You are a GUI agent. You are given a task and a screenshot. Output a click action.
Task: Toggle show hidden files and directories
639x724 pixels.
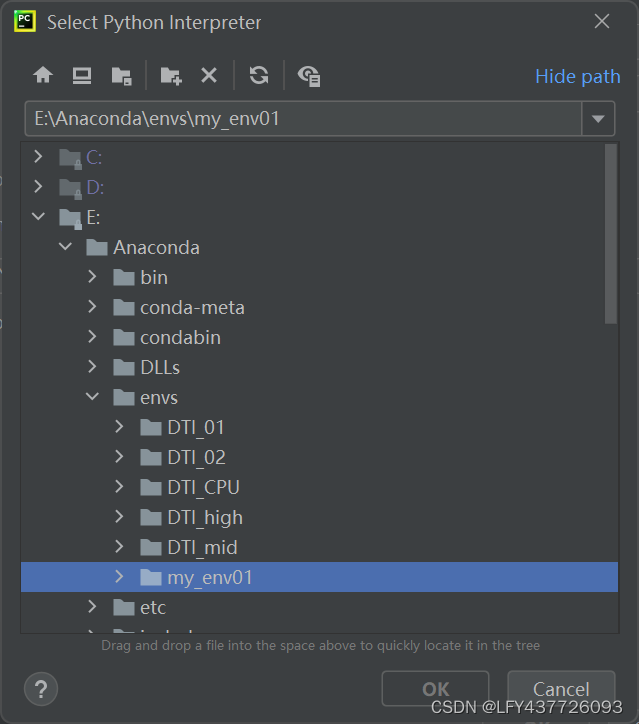coord(309,76)
